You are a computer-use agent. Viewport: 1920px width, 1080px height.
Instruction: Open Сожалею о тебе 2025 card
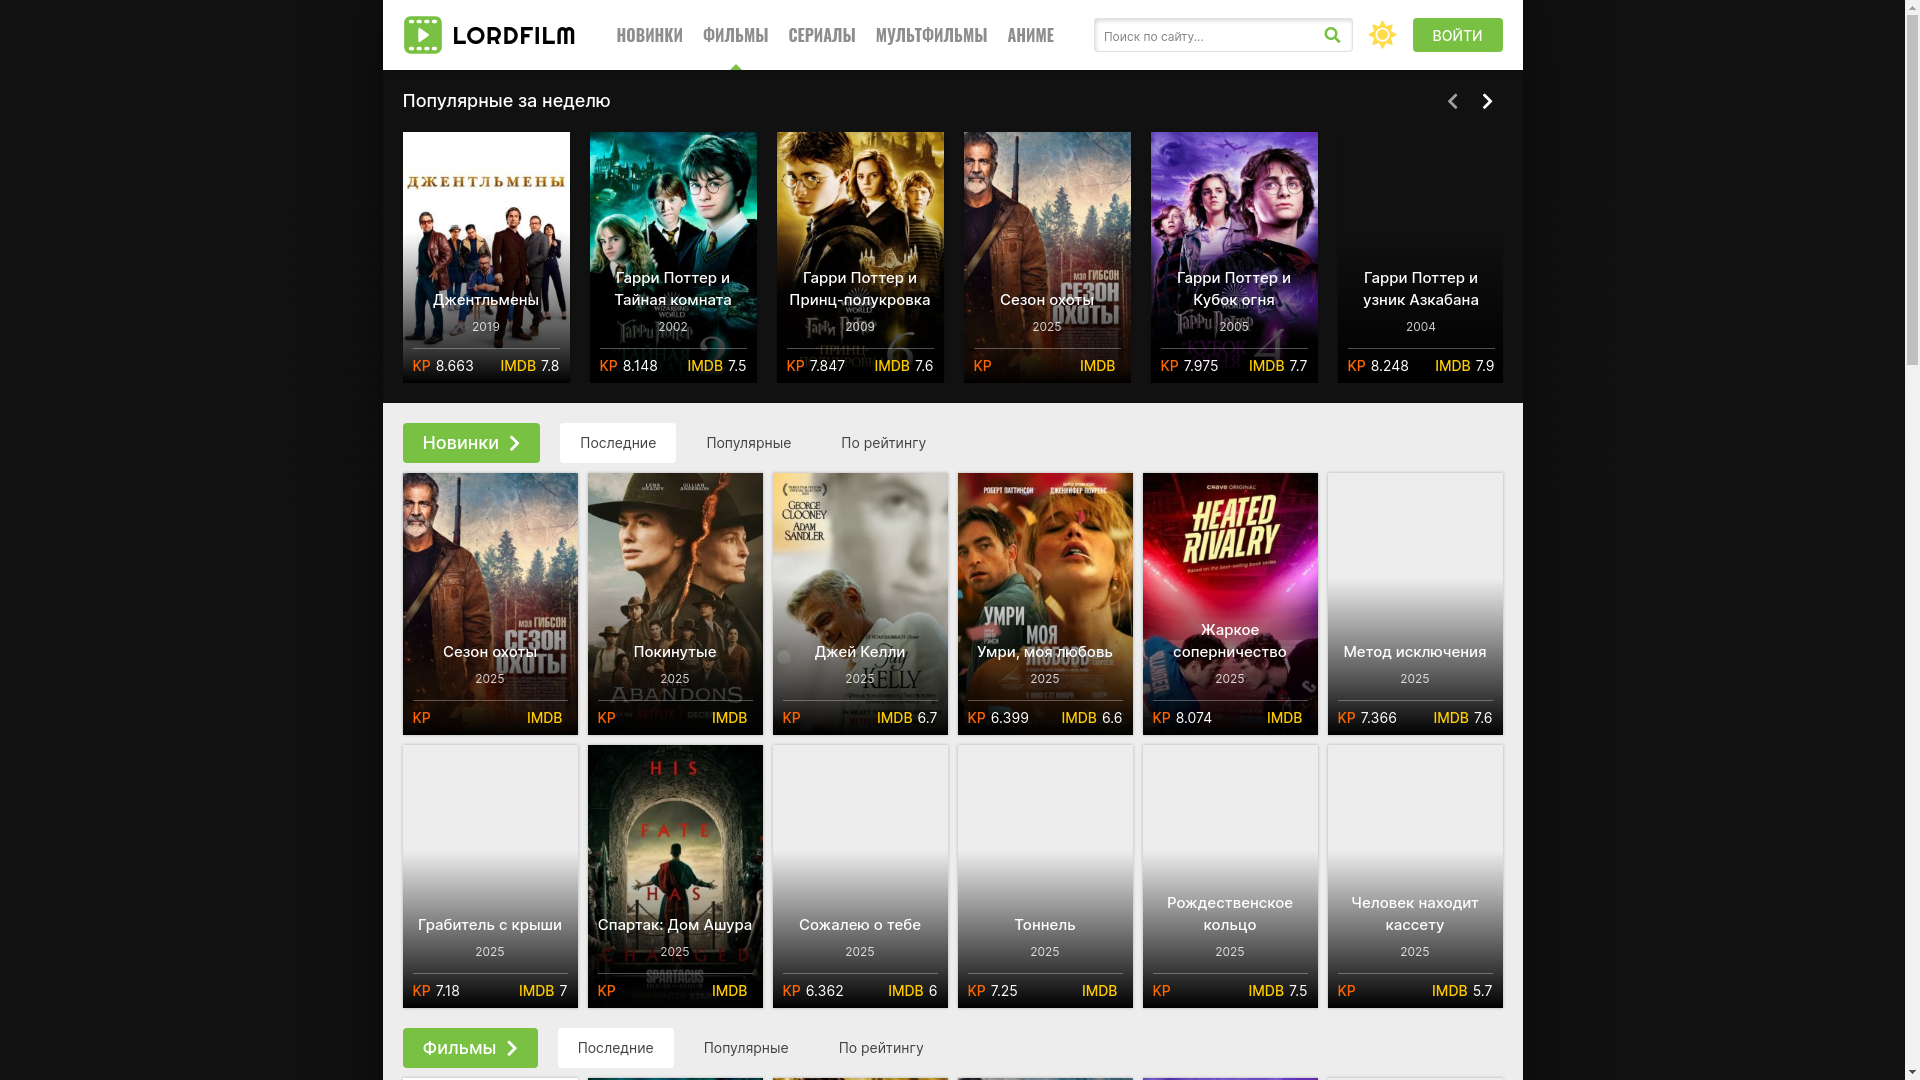click(860, 876)
